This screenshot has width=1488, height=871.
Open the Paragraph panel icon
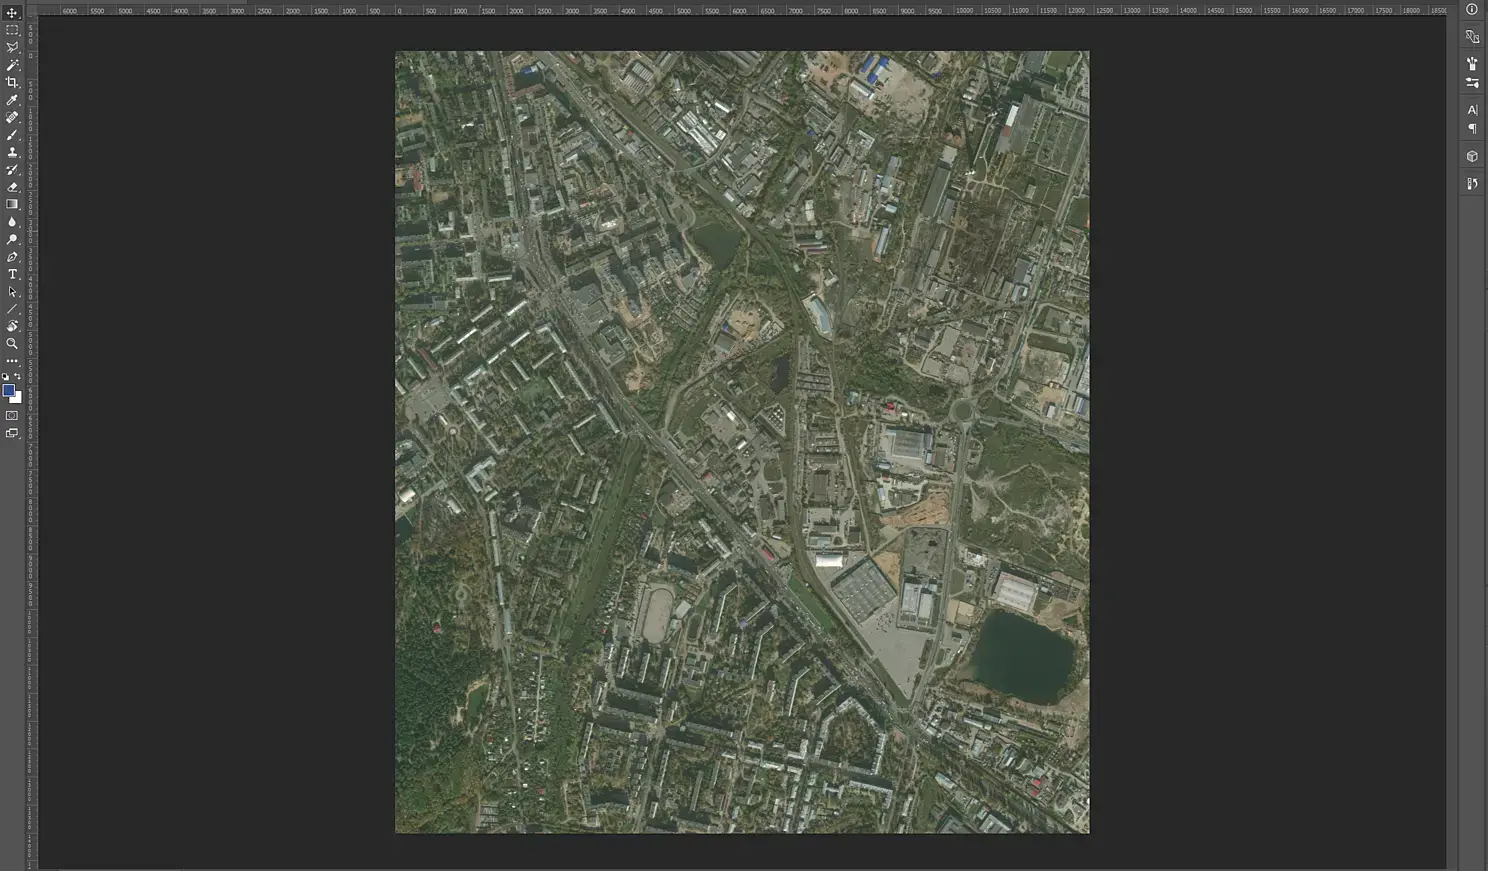1472,129
